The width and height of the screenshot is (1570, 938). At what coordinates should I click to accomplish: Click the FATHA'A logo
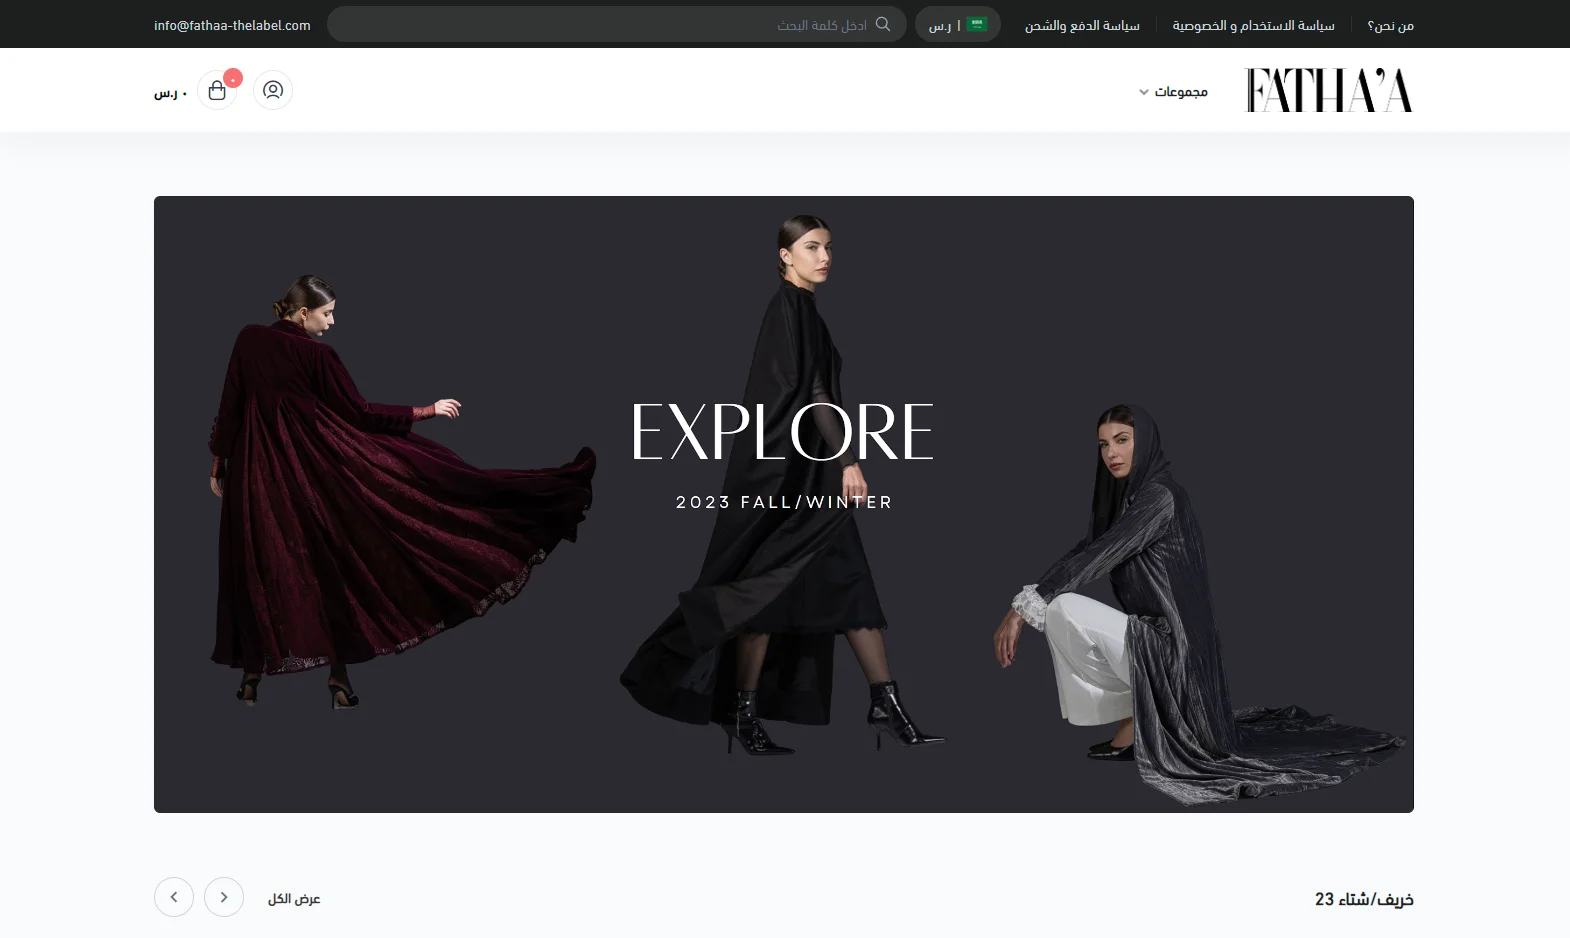click(1329, 90)
